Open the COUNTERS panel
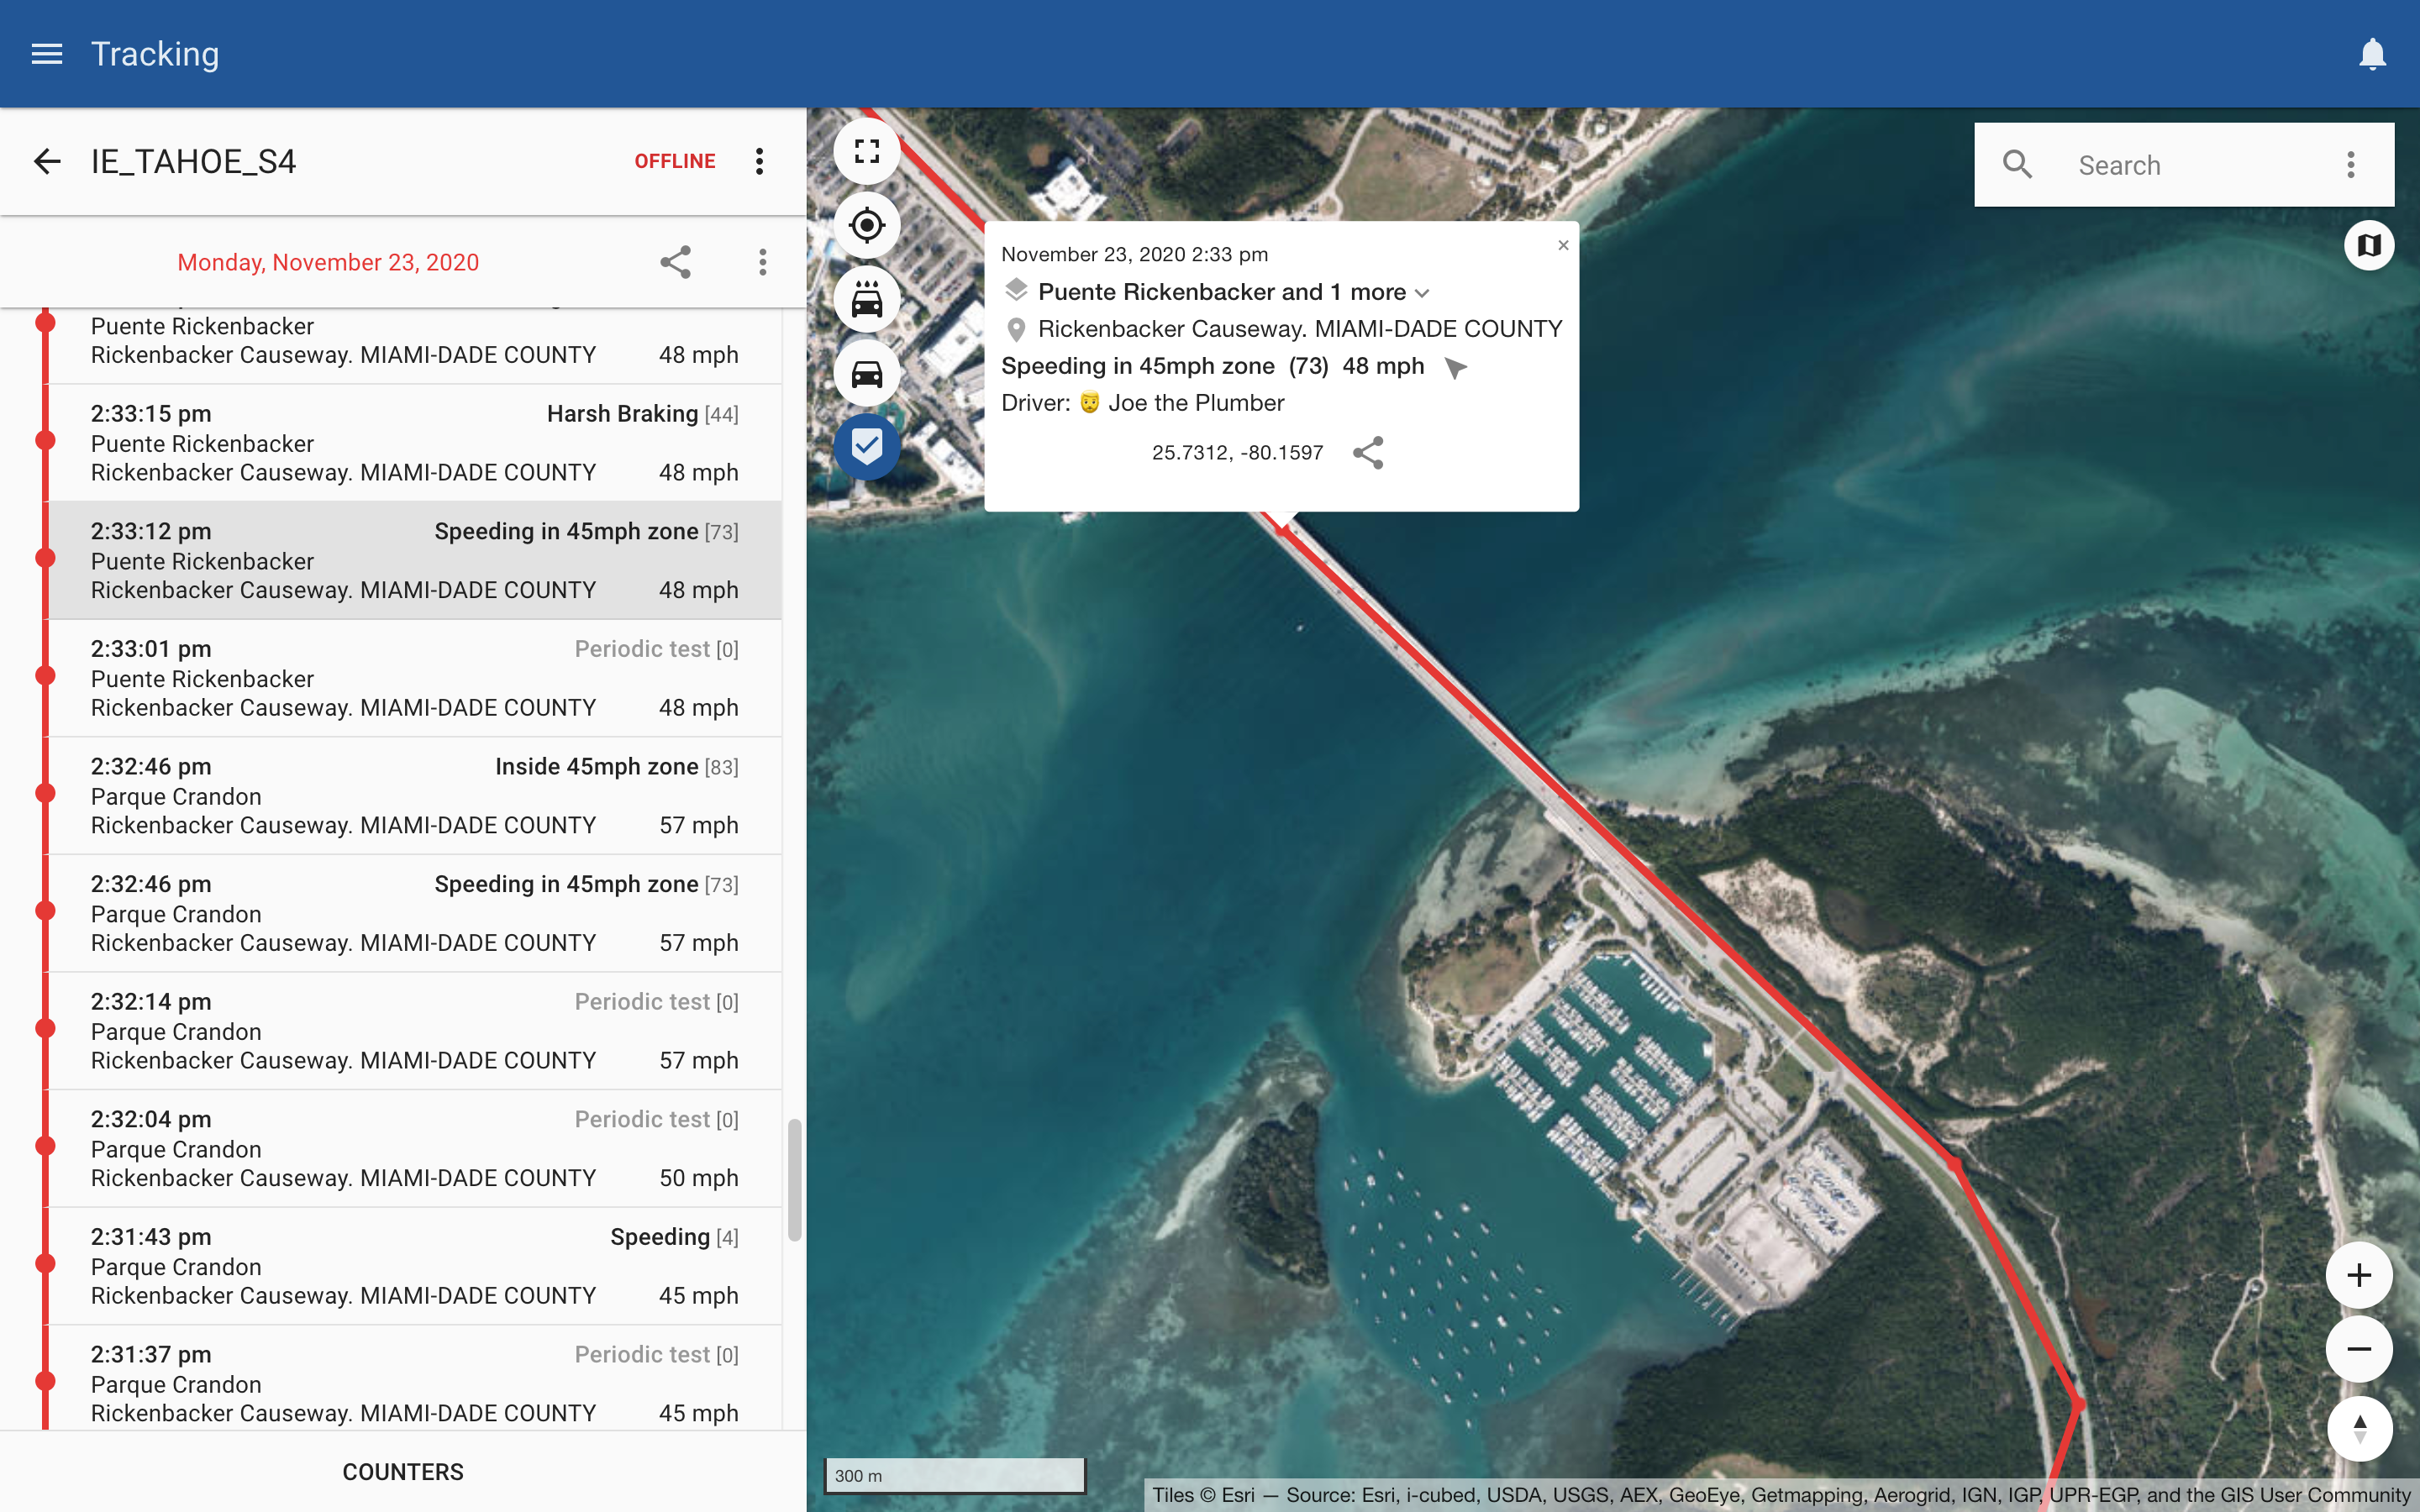This screenshot has height=1512, width=2420. click(403, 1471)
